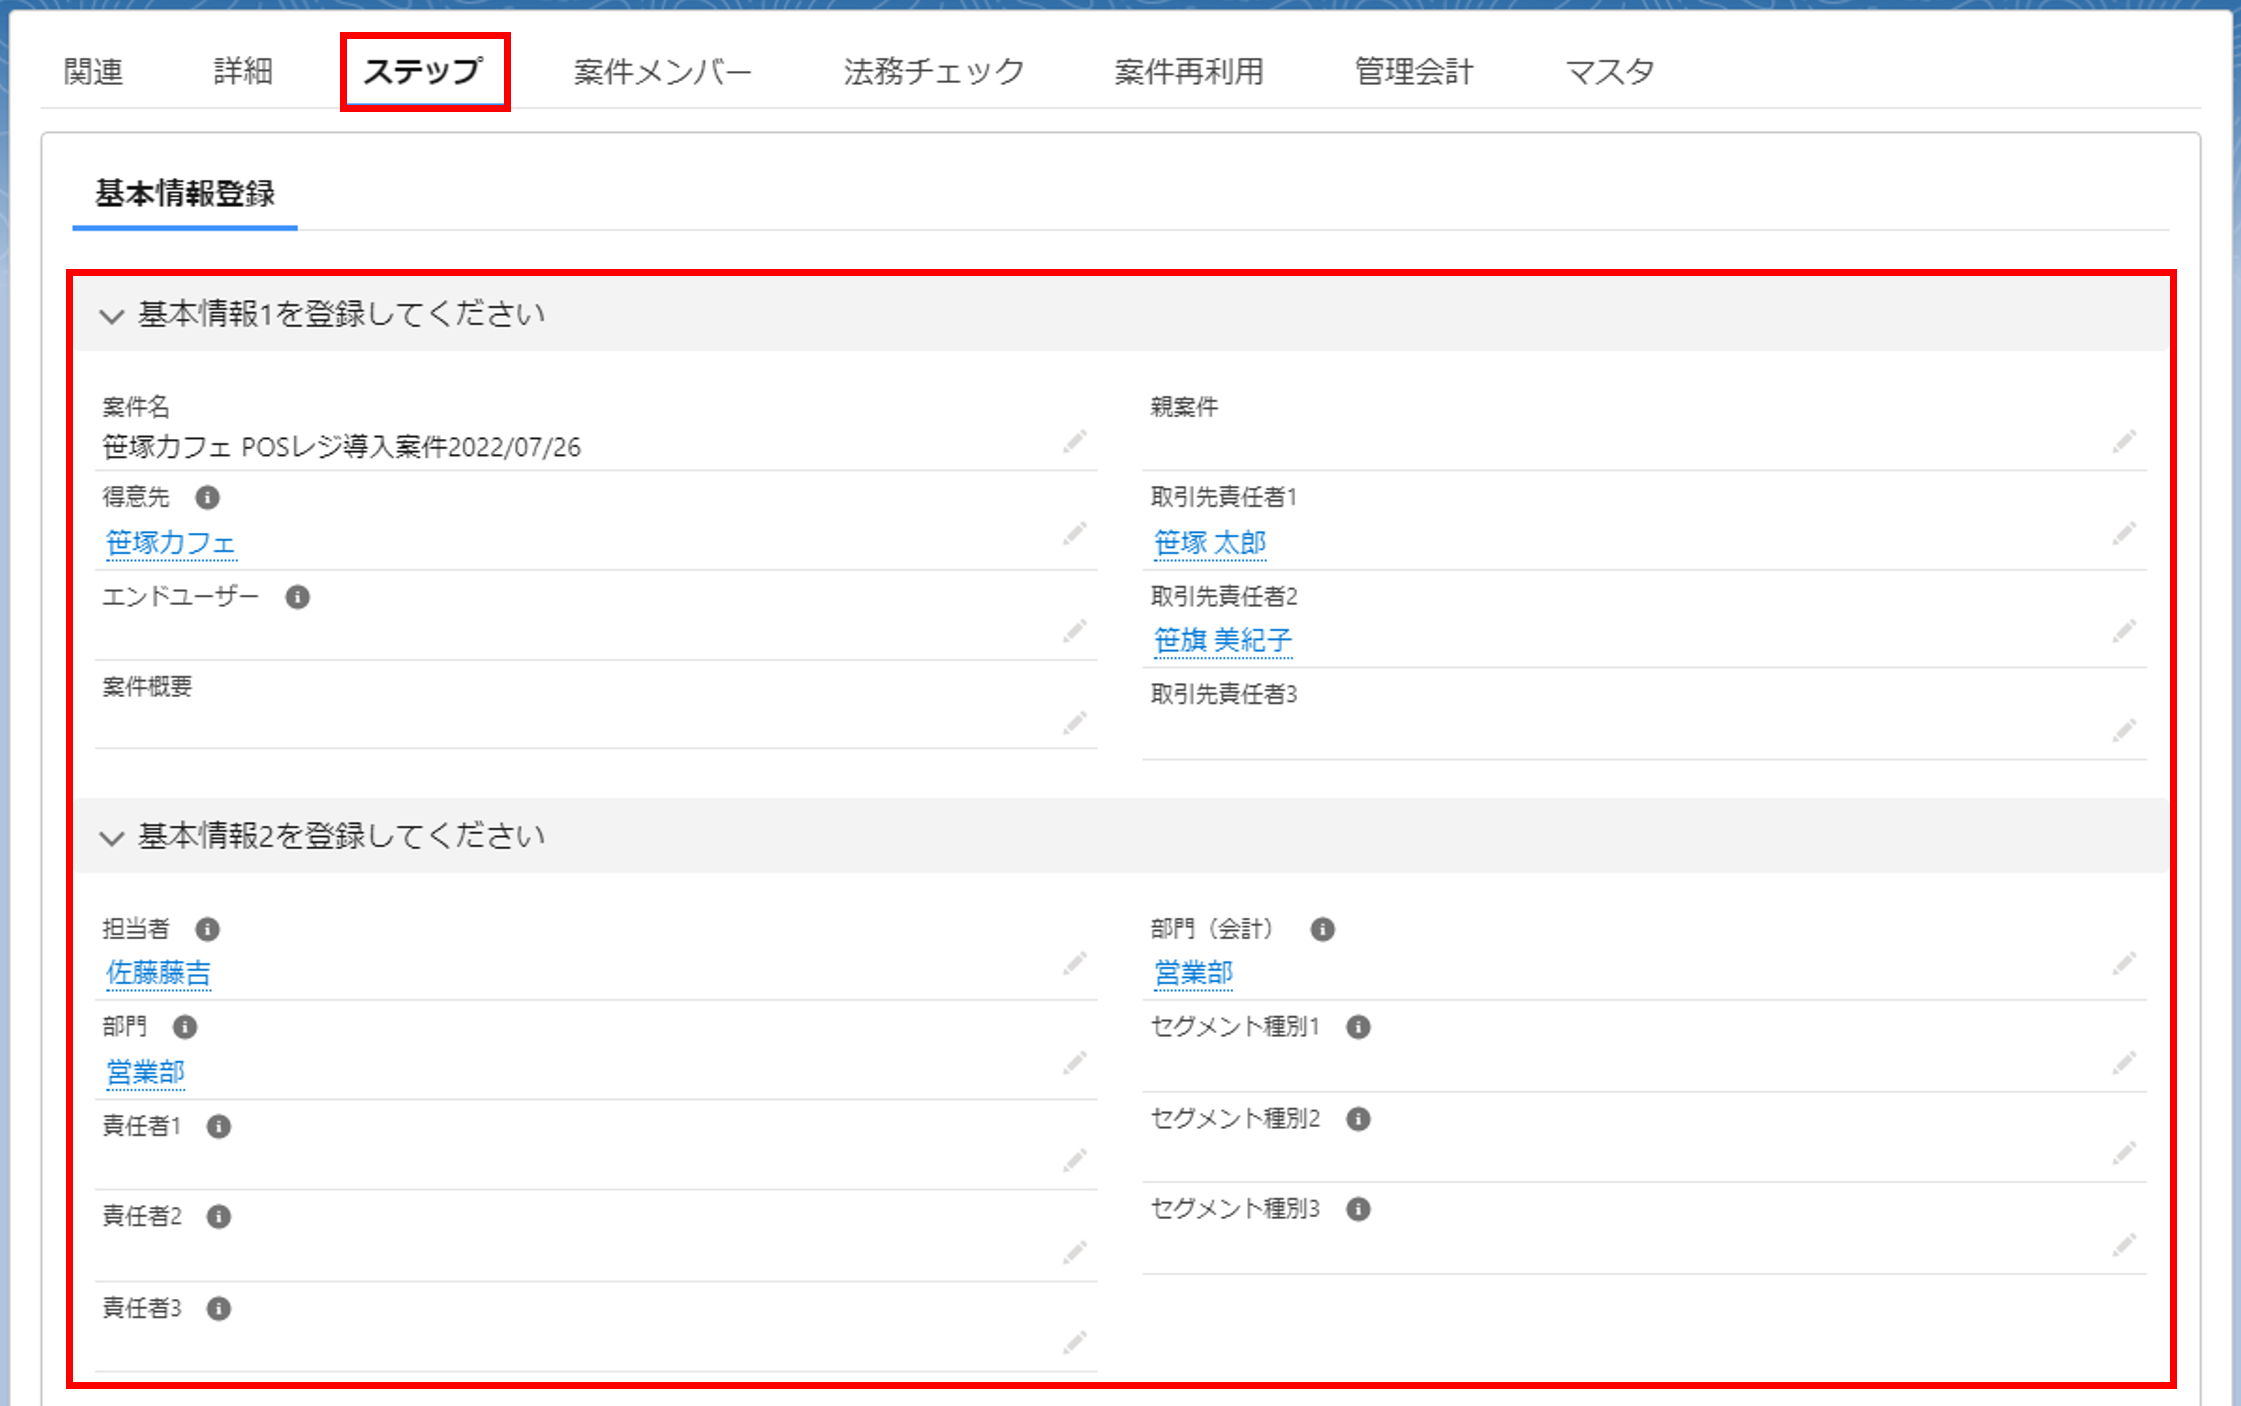The image size is (2241, 1406).
Task: Open owner link 佐藤藤吉
Action: point(158,973)
